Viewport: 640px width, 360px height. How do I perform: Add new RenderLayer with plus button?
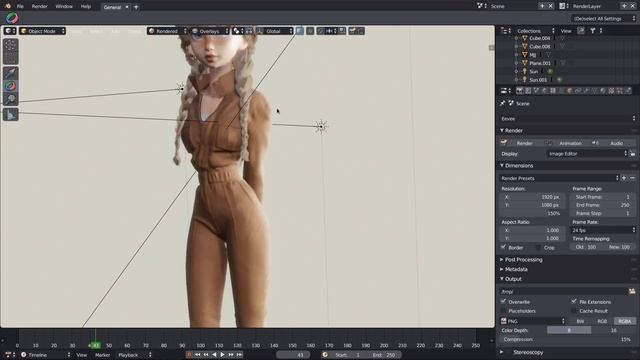[624, 6]
